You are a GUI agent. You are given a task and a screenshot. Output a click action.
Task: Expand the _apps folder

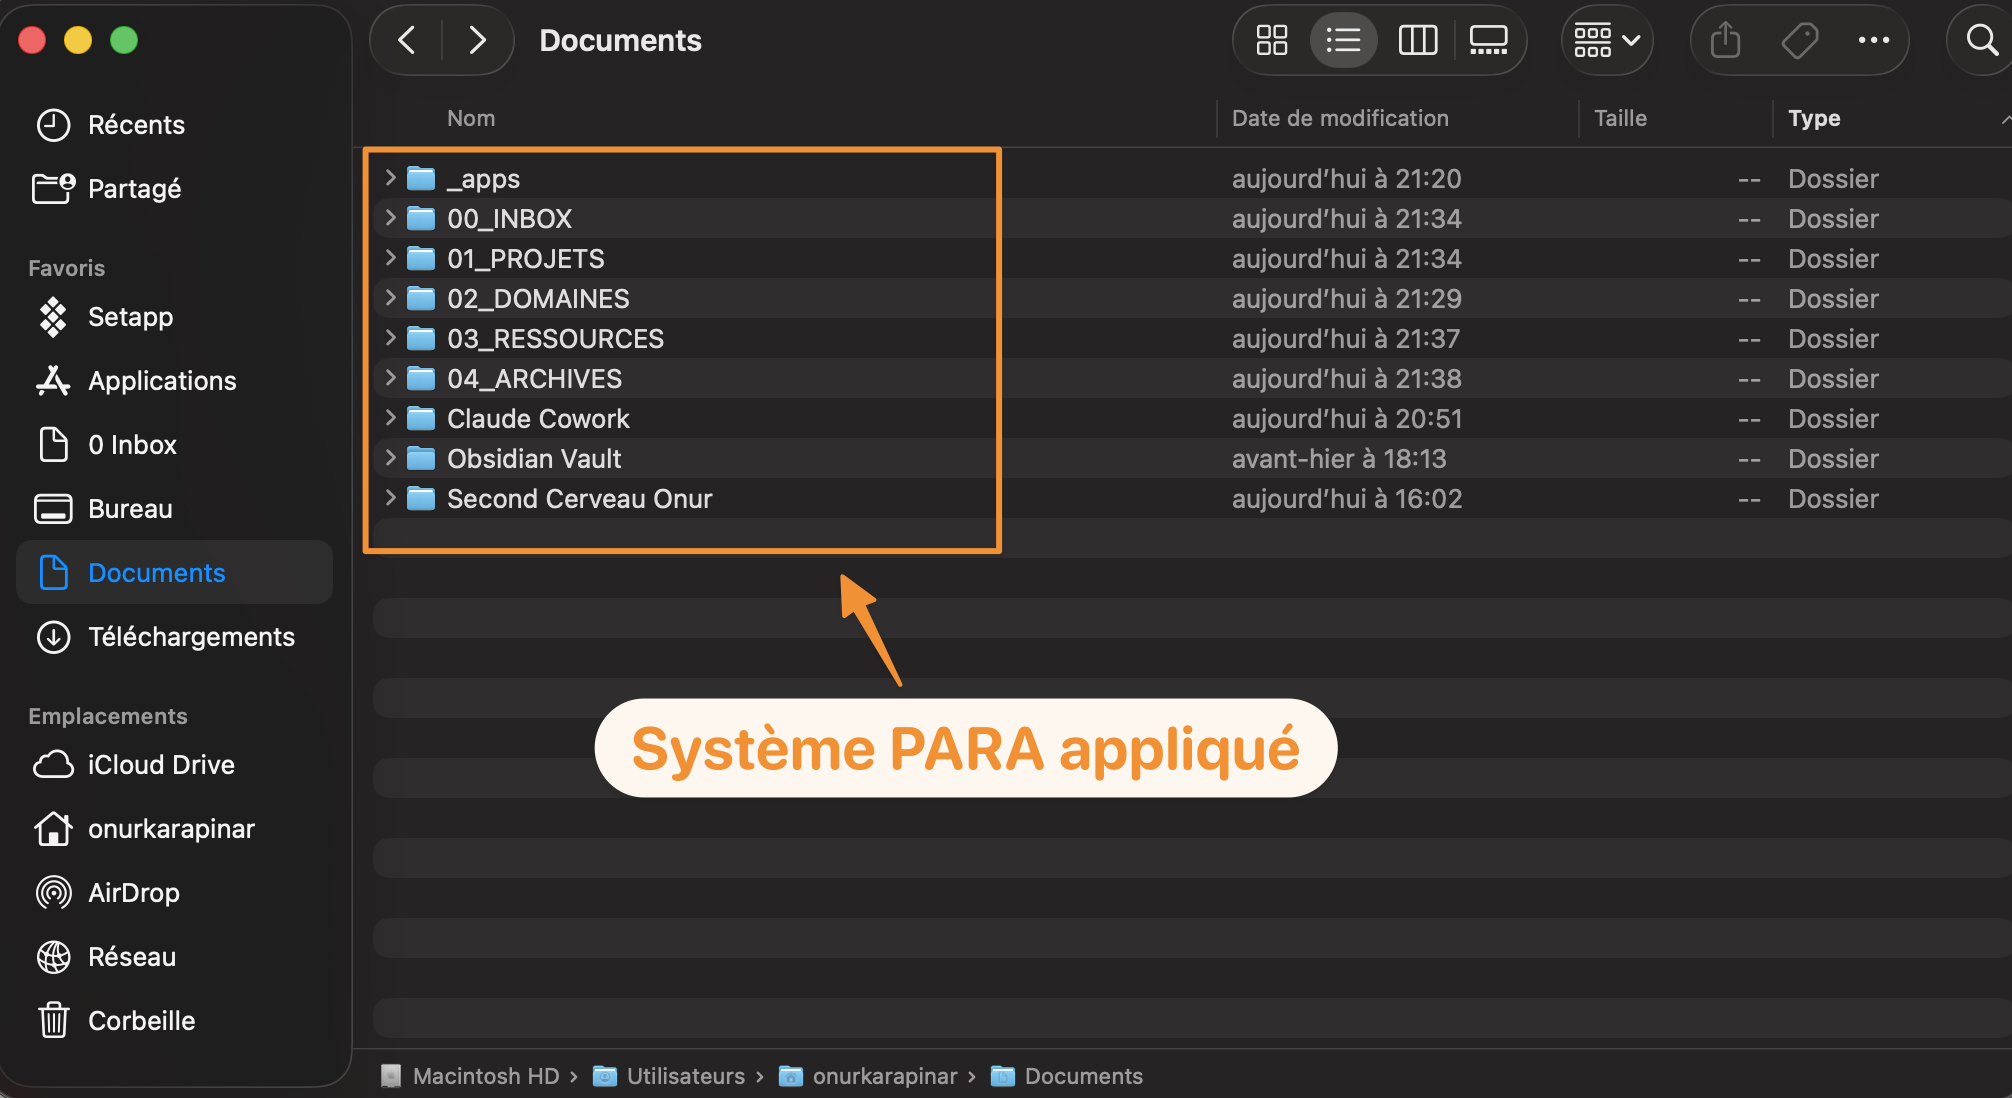391,178
